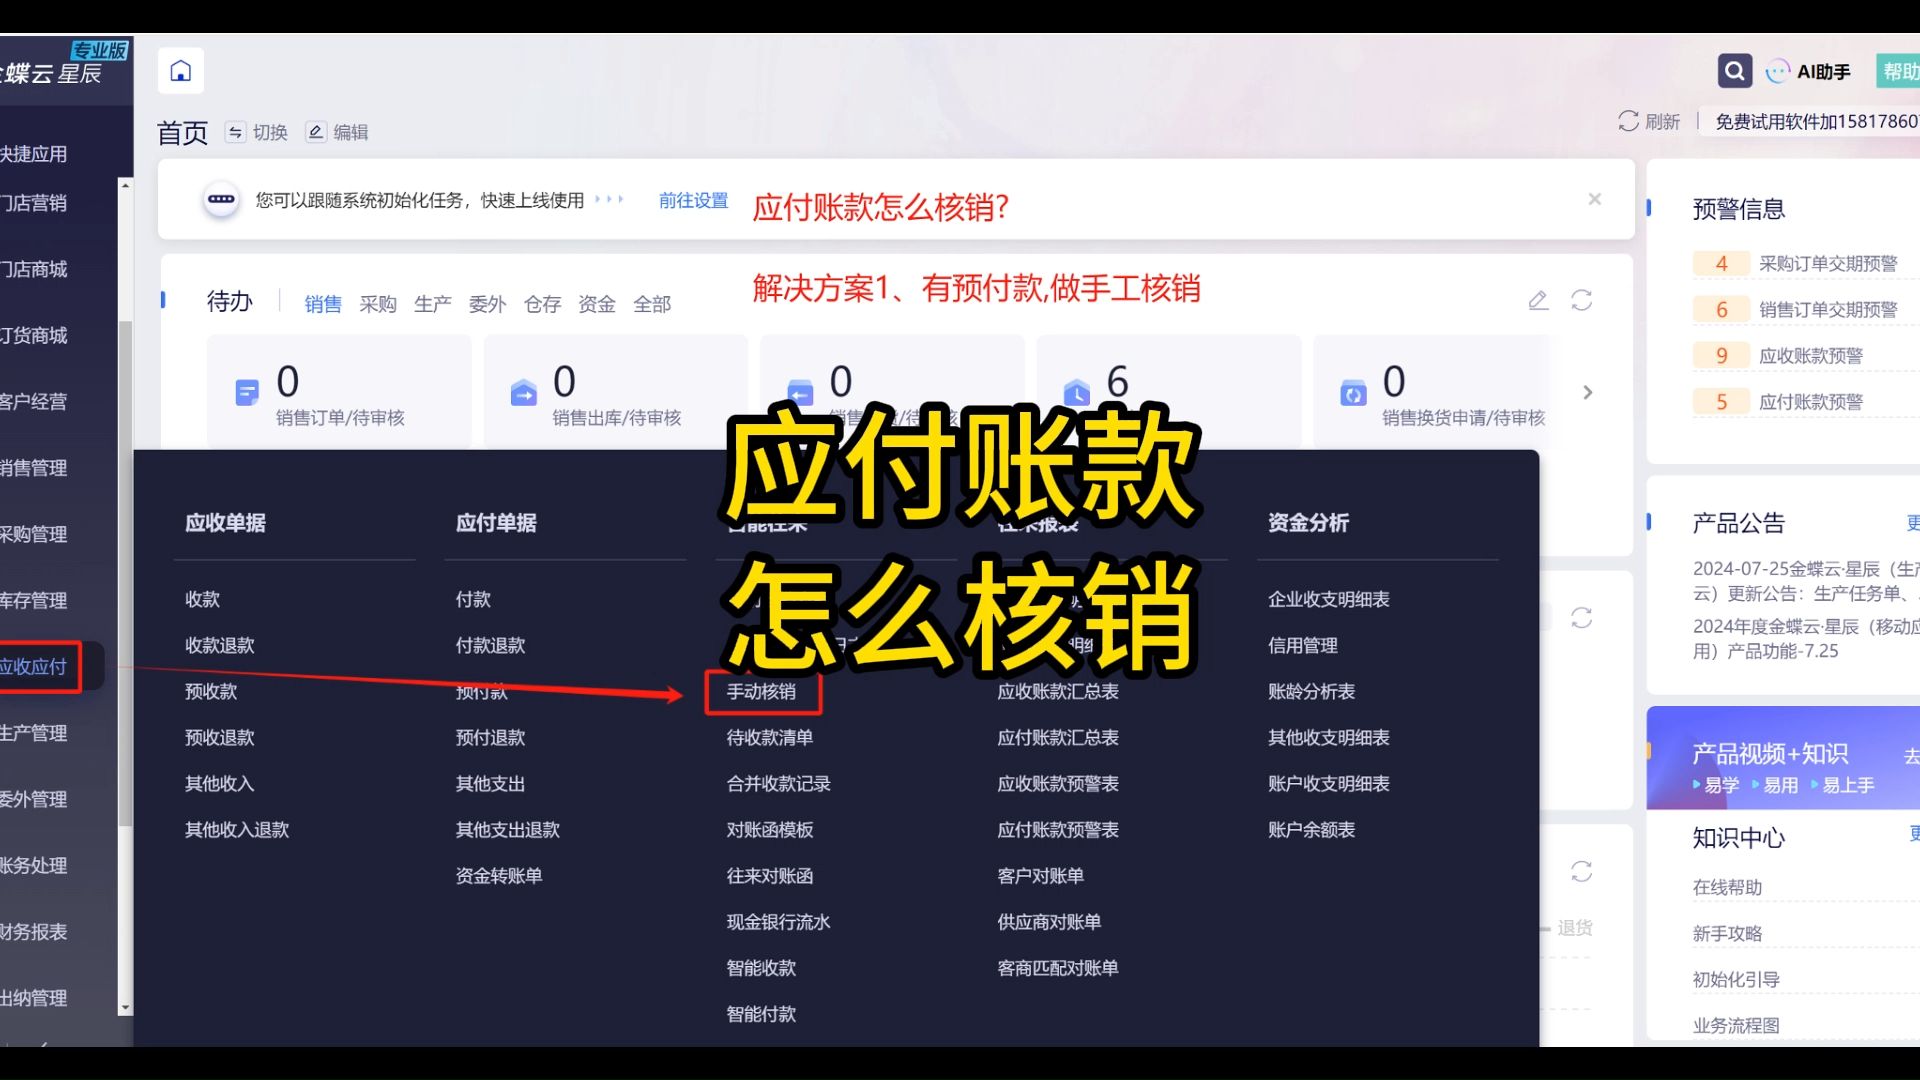Viewport: 1920px width, 1080px height.
Task: Select 手动核销 from the payables menu
Action: click(762, 691)
